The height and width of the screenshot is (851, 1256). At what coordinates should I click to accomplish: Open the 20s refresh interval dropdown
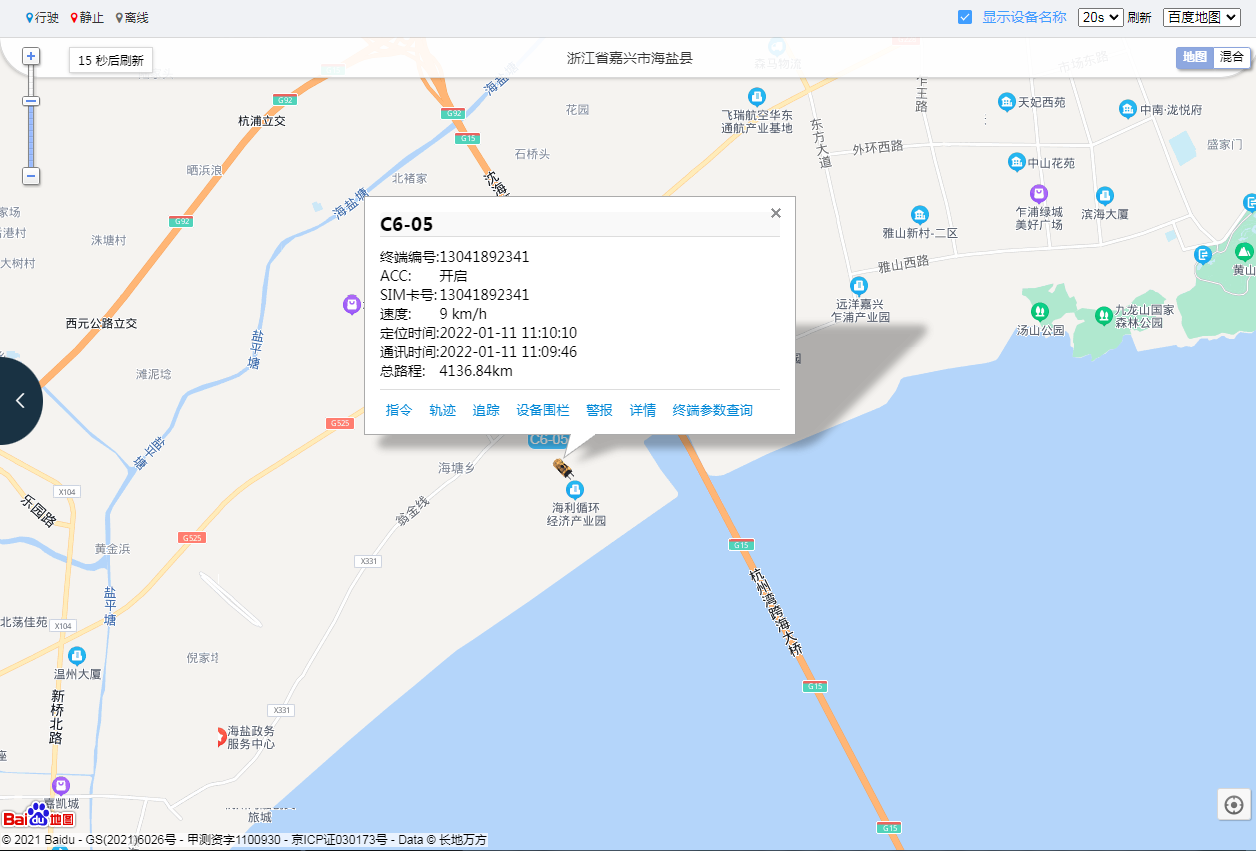1100,17
